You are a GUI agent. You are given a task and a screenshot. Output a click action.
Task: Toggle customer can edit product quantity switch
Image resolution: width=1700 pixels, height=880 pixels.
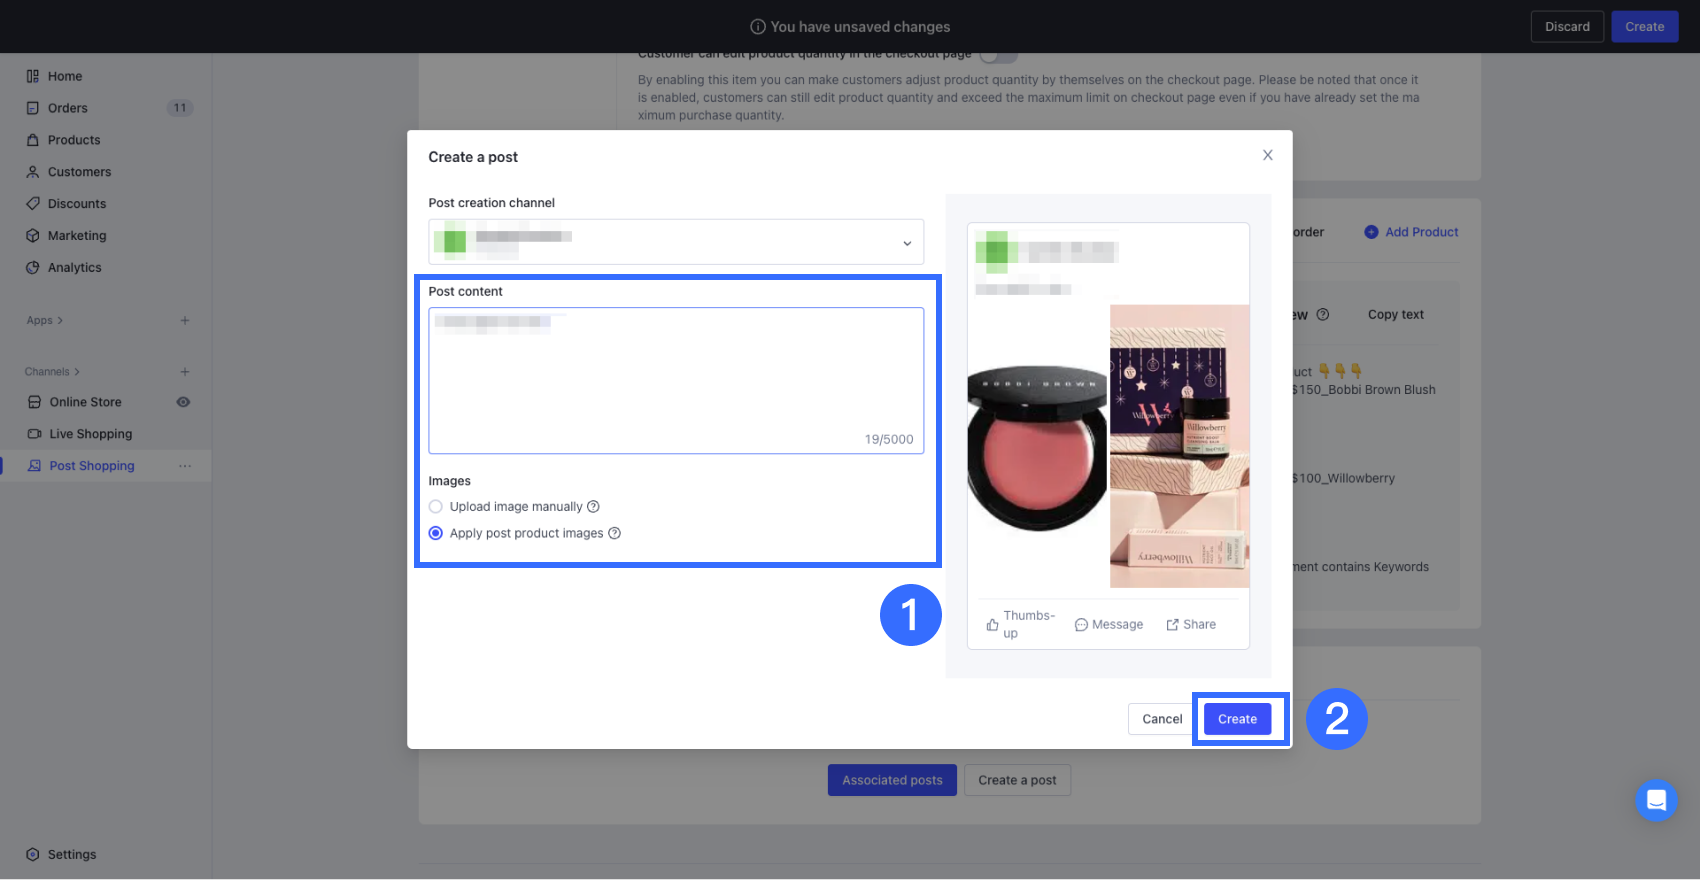[998, 56]
